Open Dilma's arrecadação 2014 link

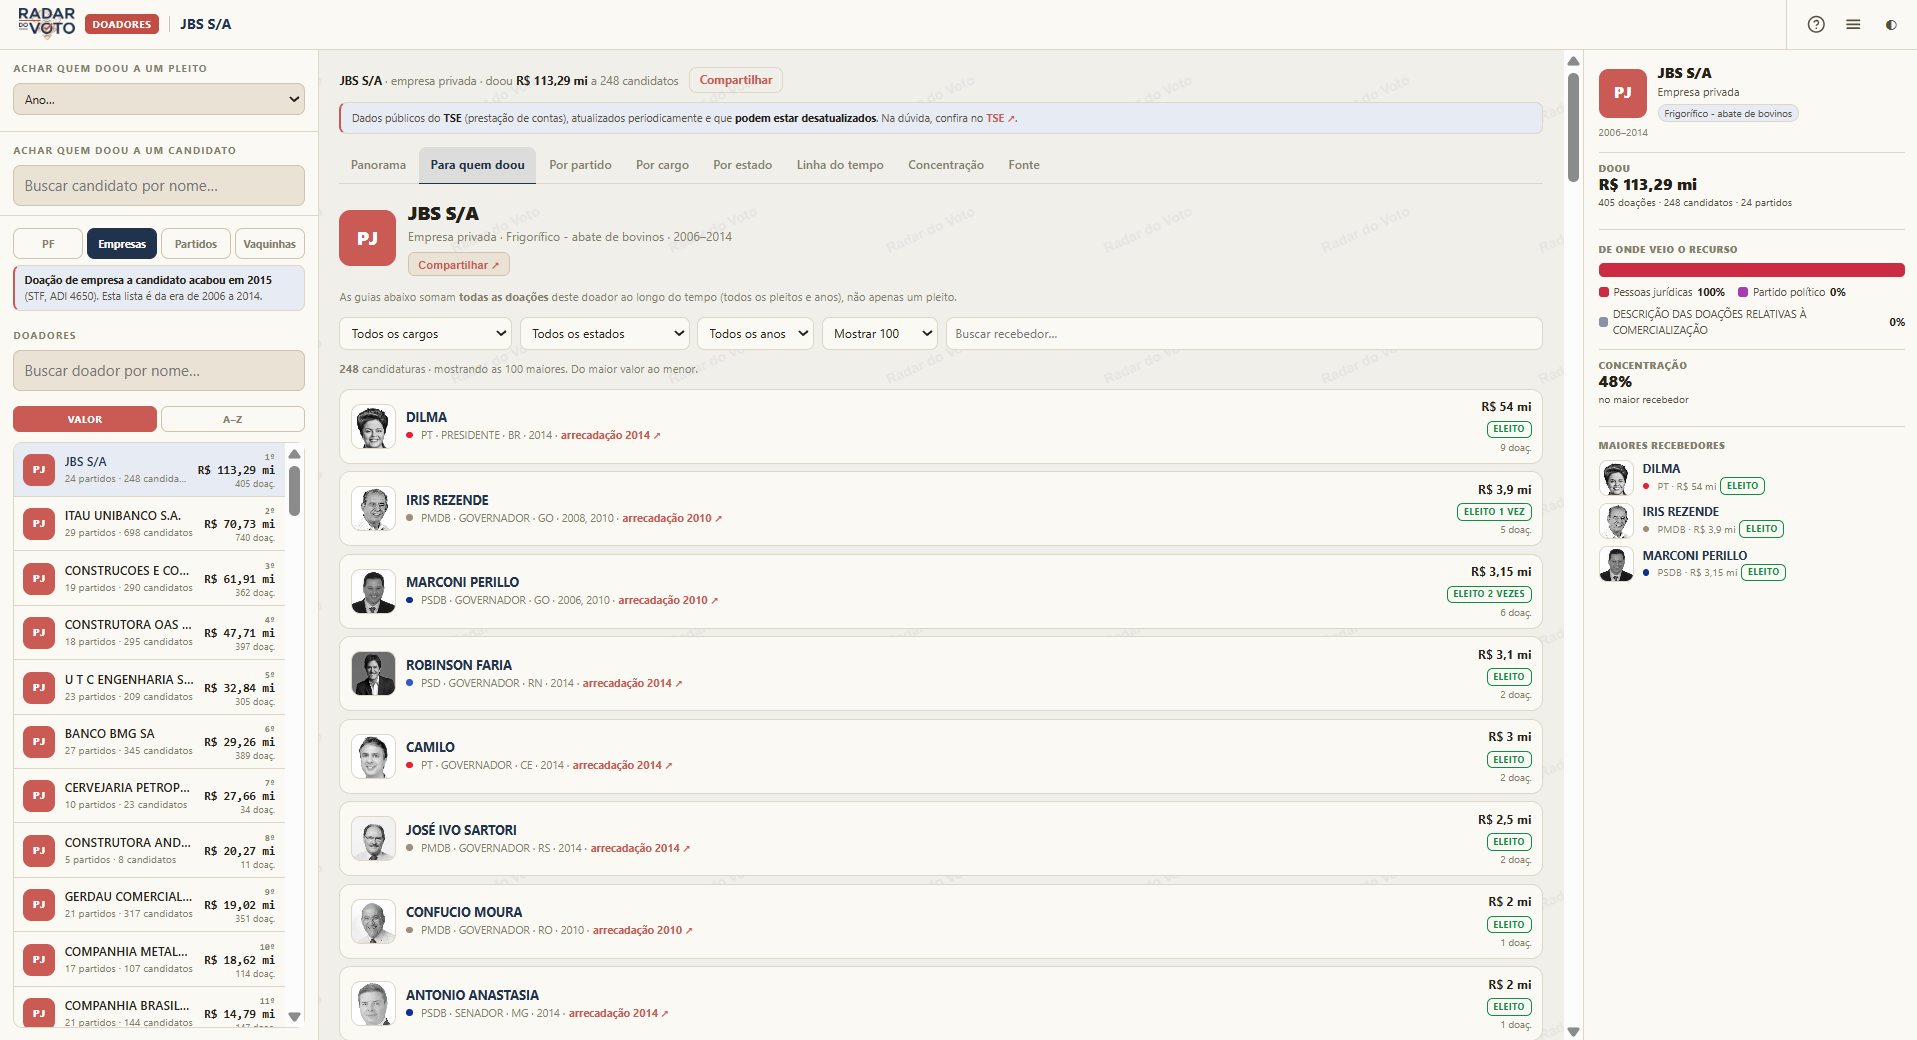coord(610,436)
